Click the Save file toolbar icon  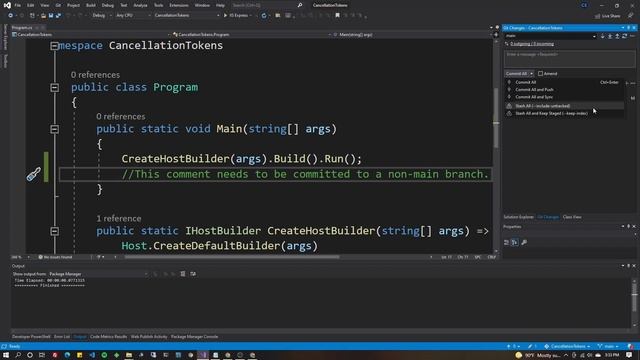51,16
